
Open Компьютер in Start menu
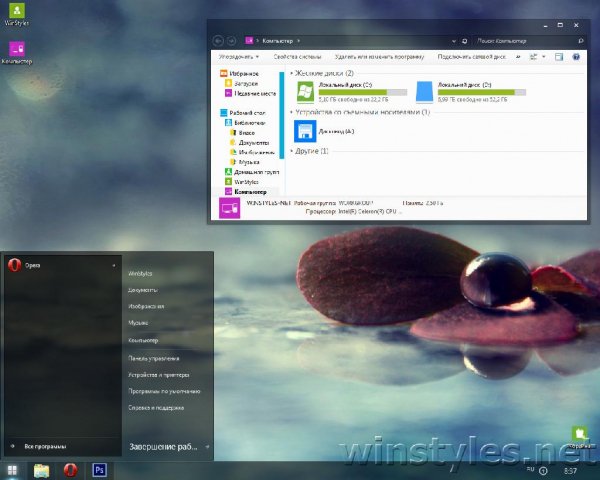point(143,340)
